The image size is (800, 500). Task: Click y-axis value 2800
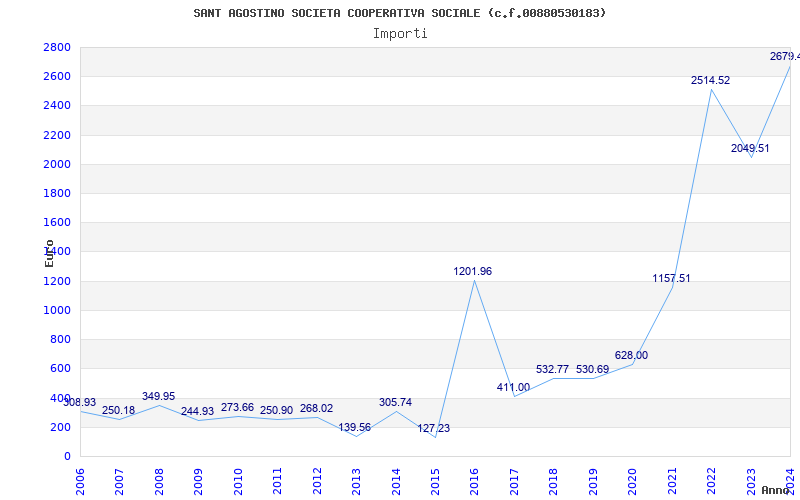click(57, 47)
